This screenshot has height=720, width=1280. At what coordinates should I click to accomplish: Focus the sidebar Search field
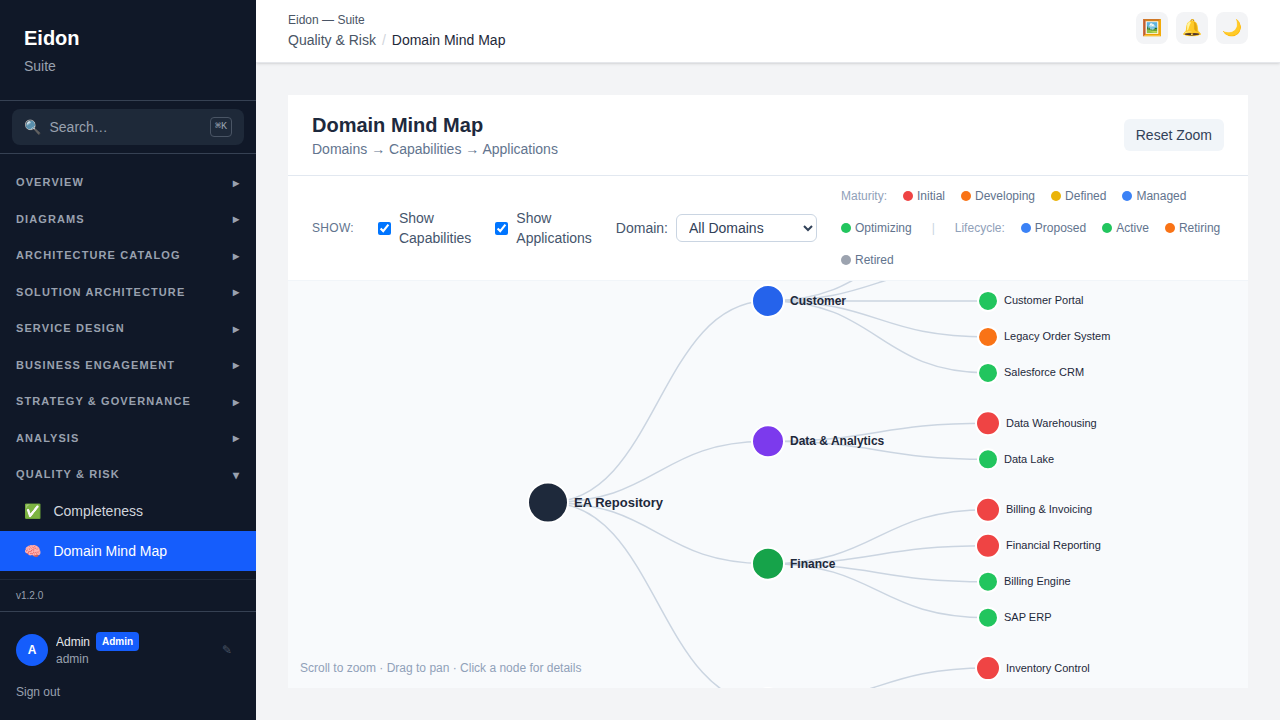[x=128, y=127]
